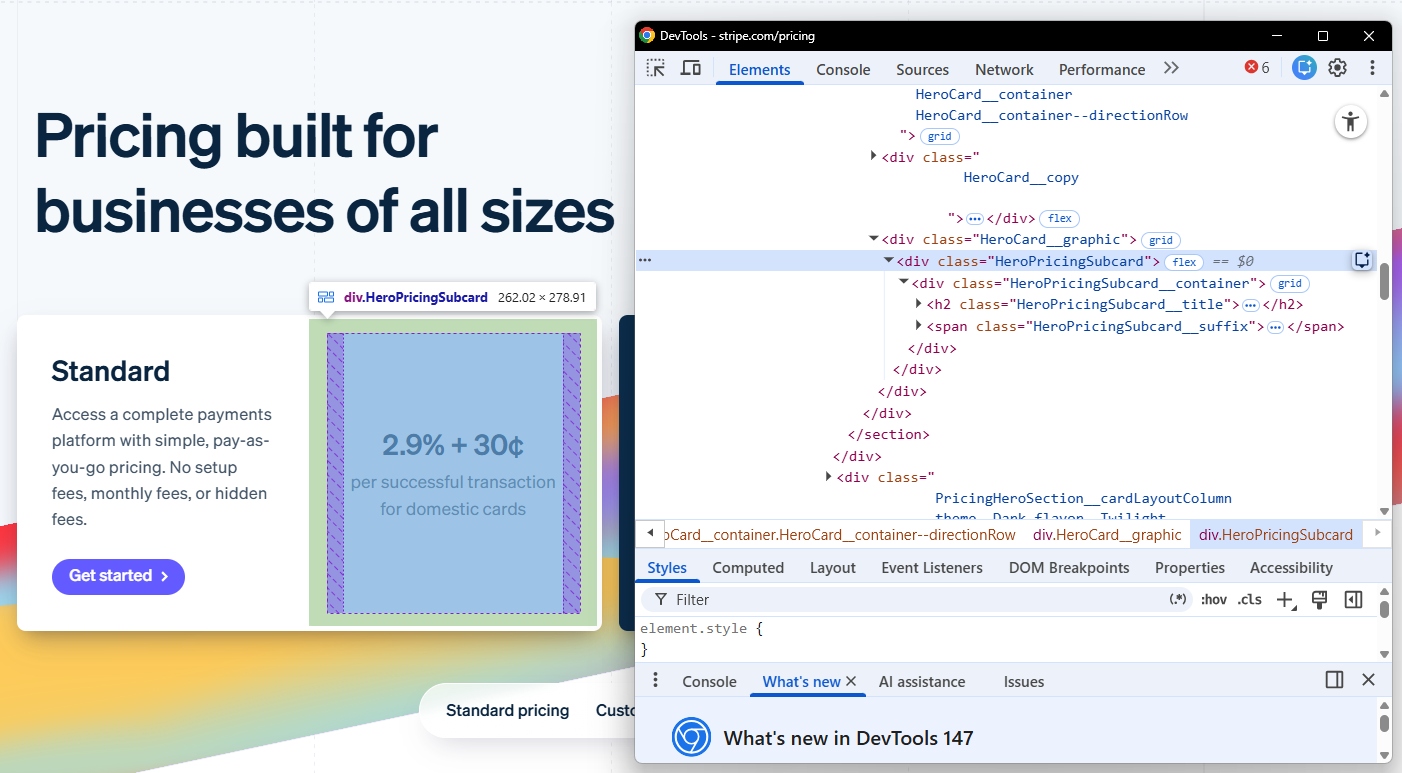
Task: Open the DevTools three-dot customize menu
Action: click(x=1372, y=68)
